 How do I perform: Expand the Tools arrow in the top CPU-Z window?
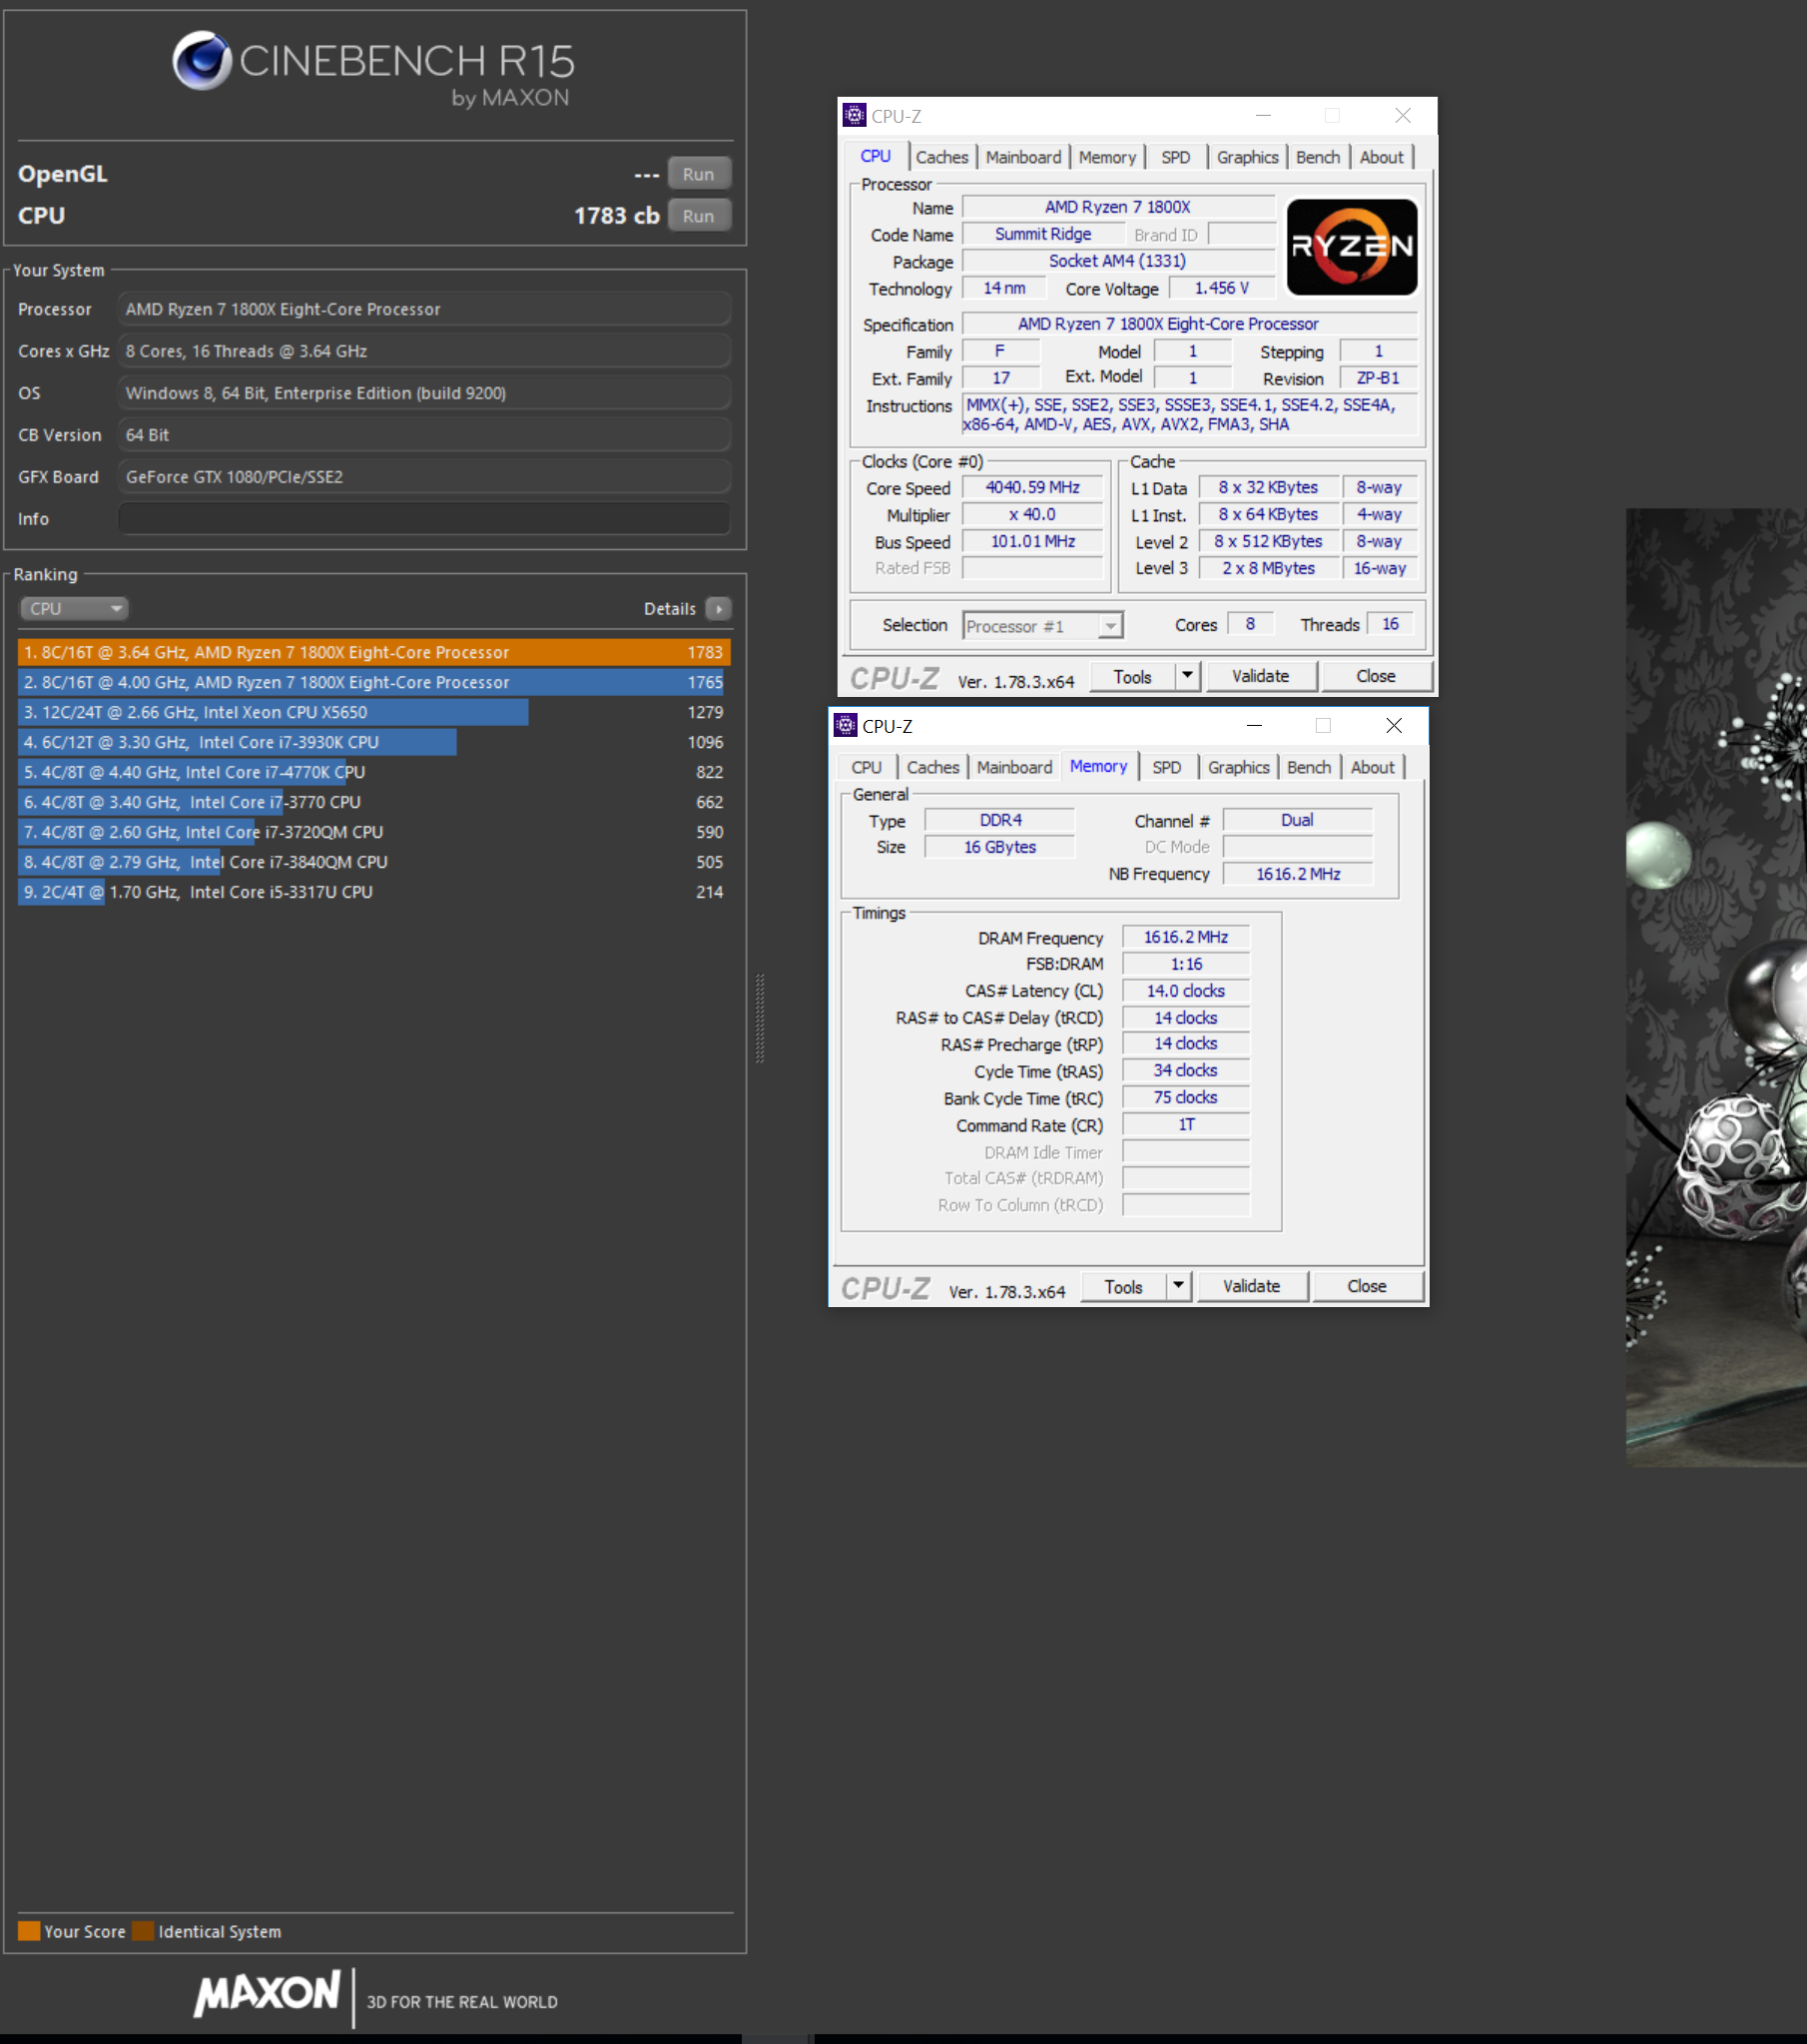[1187, 676]
